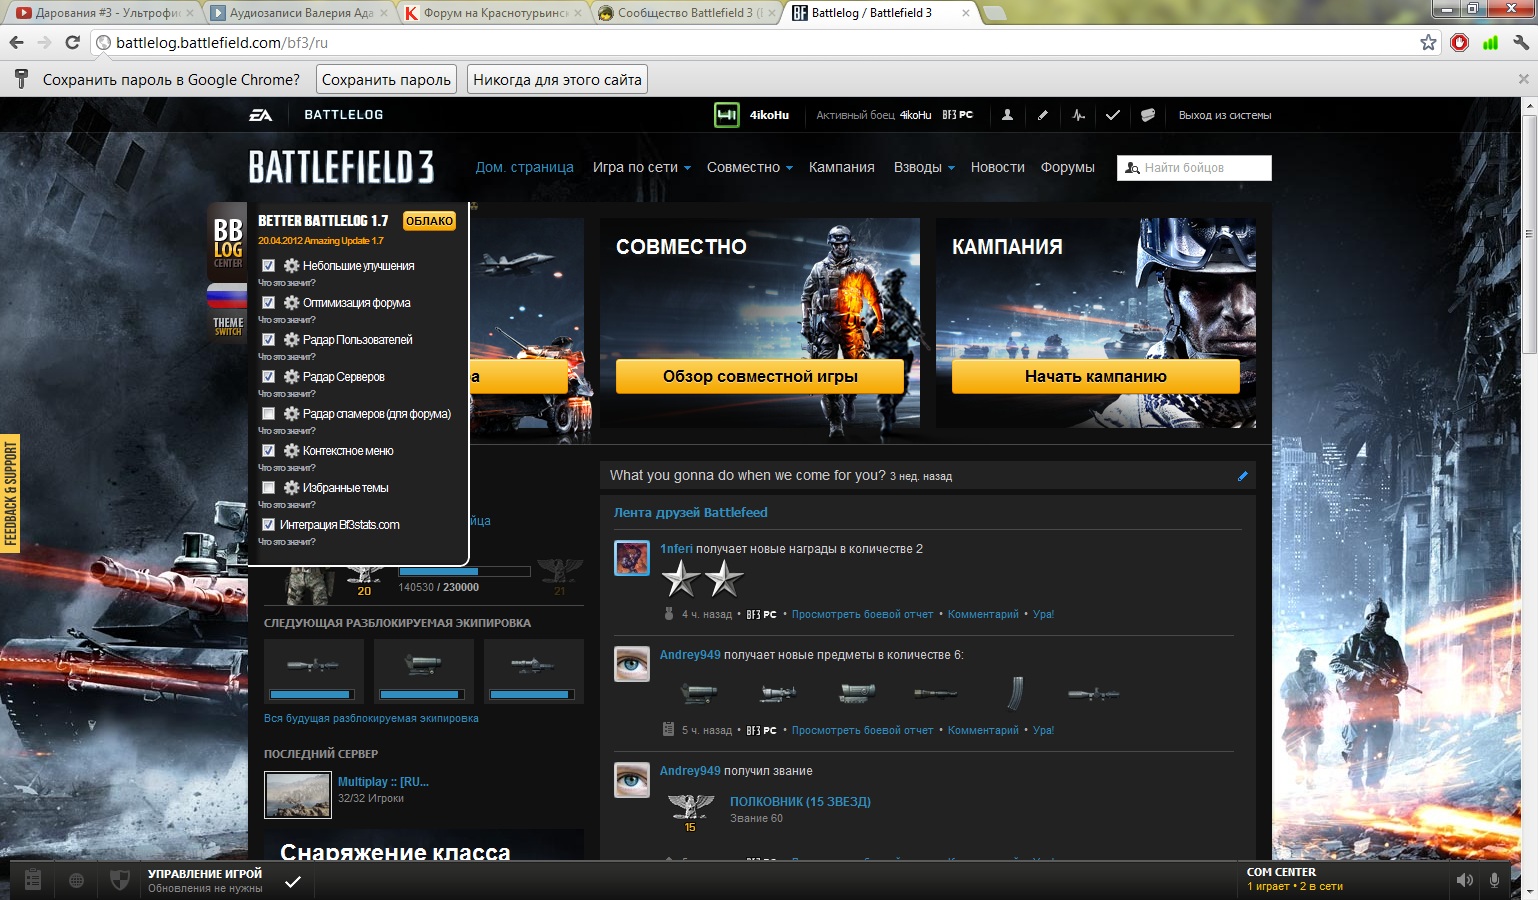Viewport: 1538px width, 900px height.
Task: Enable Радар спамеров (для форума) checkbox
Action: (x=268, y=414)
